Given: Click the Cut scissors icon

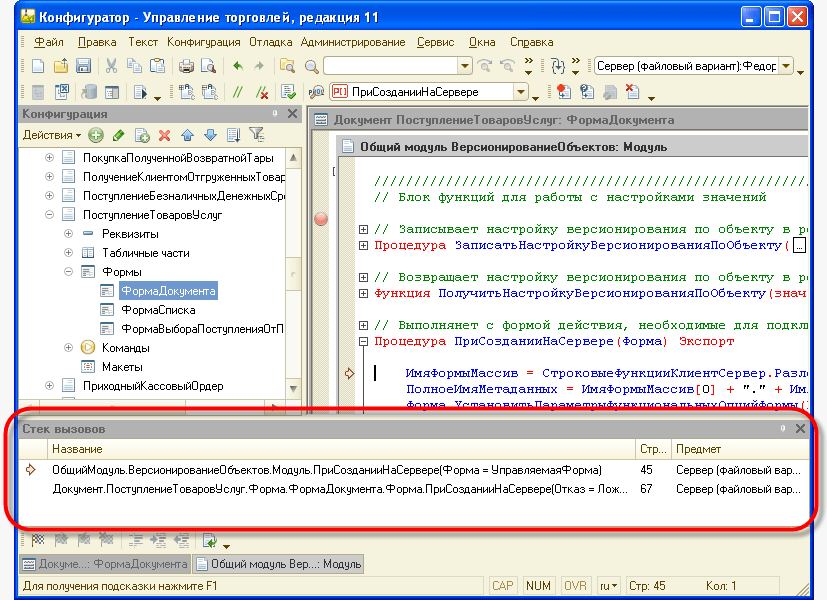Looking at the screenshot, I should (x=111, y=66).
